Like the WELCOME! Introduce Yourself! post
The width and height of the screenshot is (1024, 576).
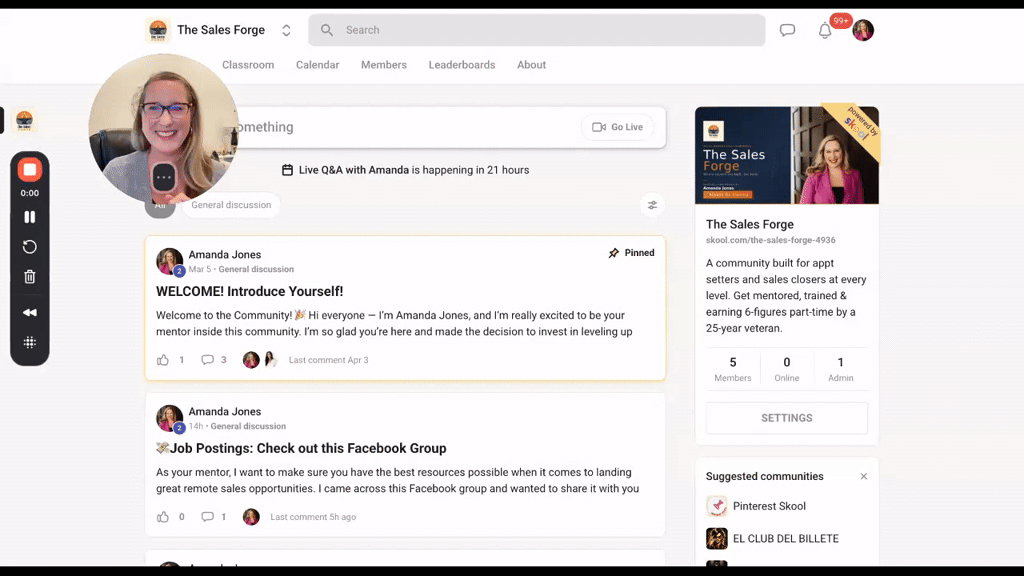(163, 360)
